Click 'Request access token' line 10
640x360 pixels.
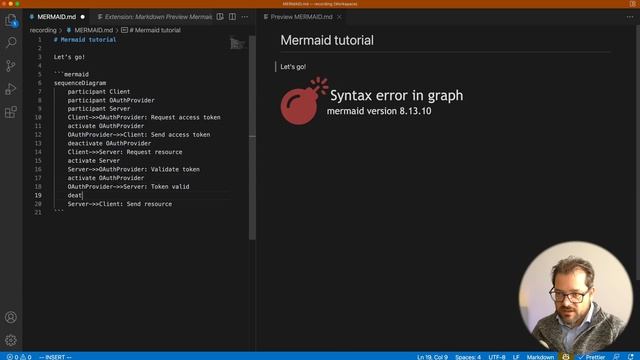click(x=144, y=117)
